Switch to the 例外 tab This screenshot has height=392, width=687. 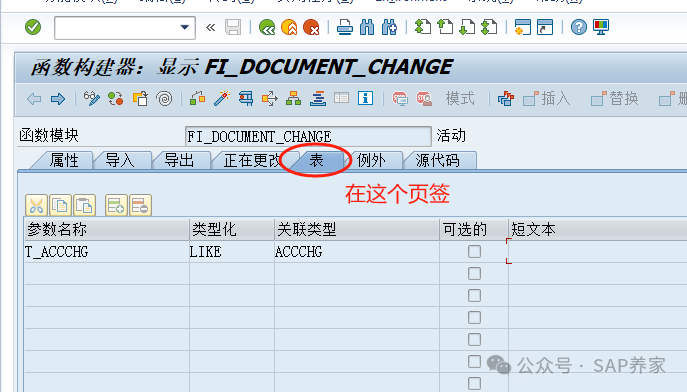tap(371, 160)
